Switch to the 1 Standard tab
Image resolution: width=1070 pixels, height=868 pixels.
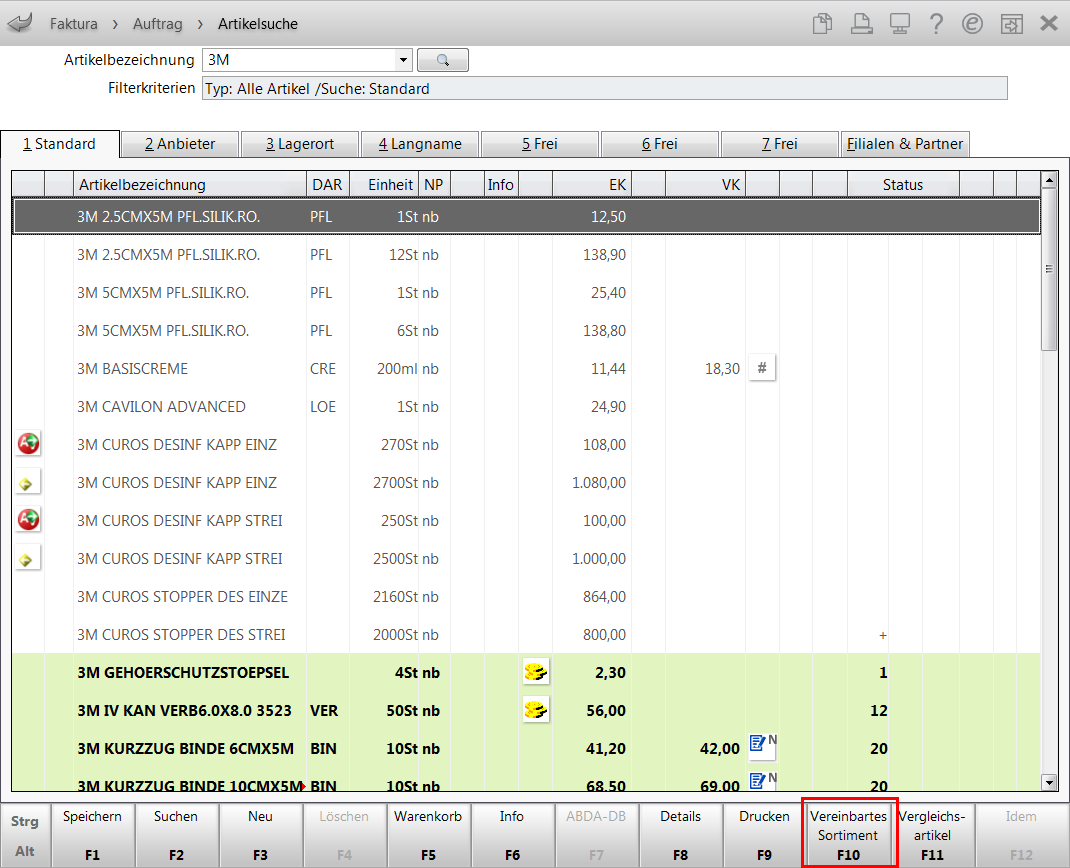coord(59,144)
